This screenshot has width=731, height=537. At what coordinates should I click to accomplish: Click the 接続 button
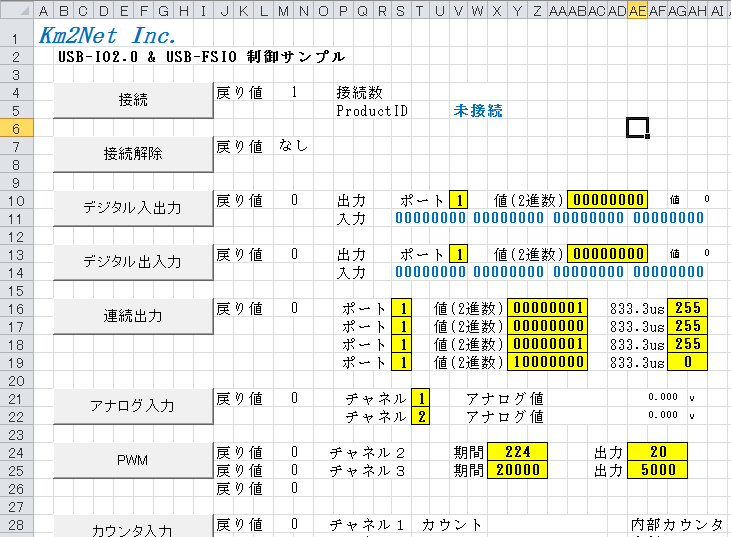tap(133, 100)
